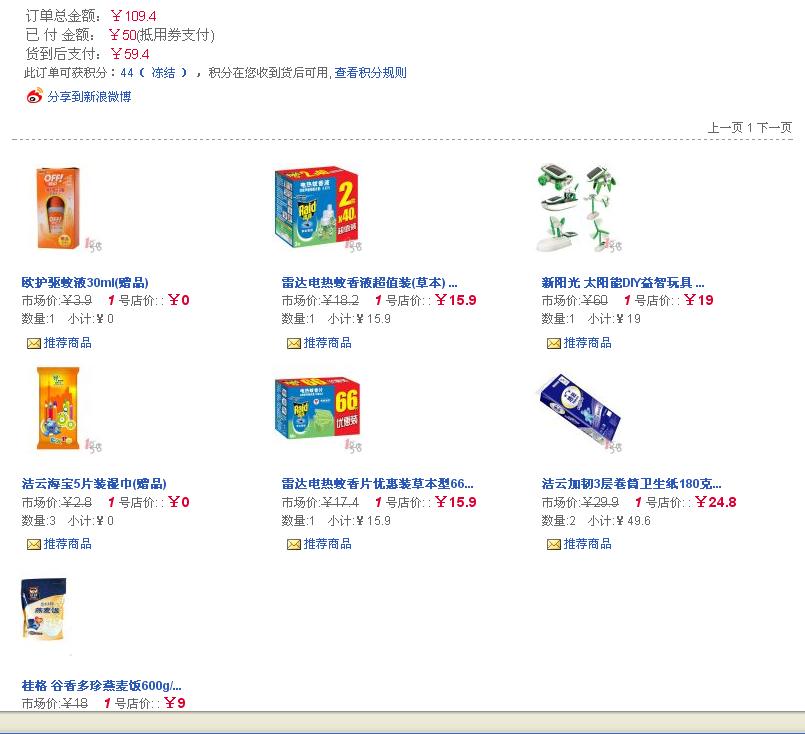Click envelope icon under 新阳光 太阳能DIY toy

[x=554, y=343]
